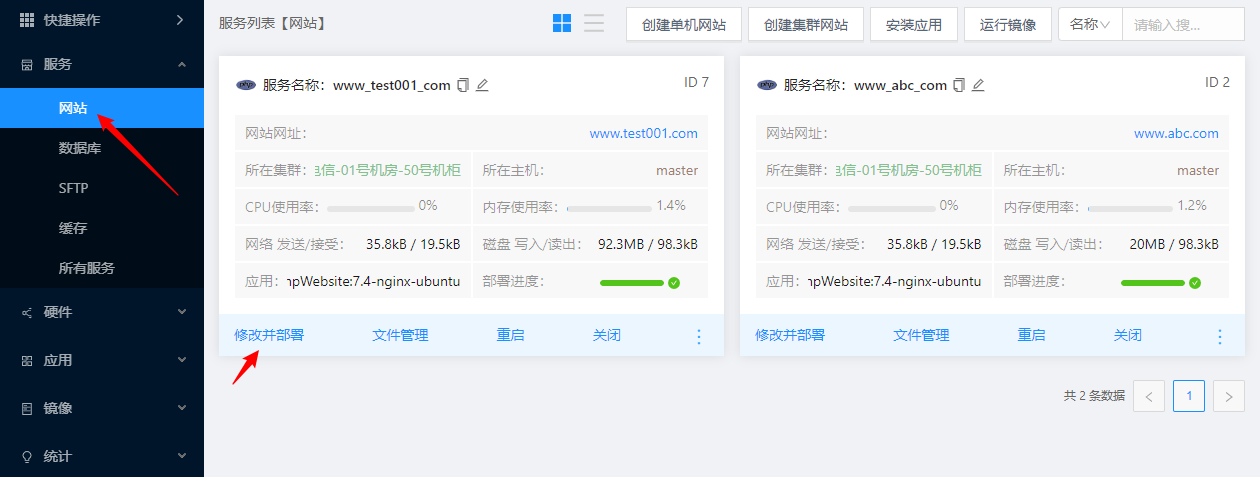Open the www.test001.com website link

pos(643,133)
